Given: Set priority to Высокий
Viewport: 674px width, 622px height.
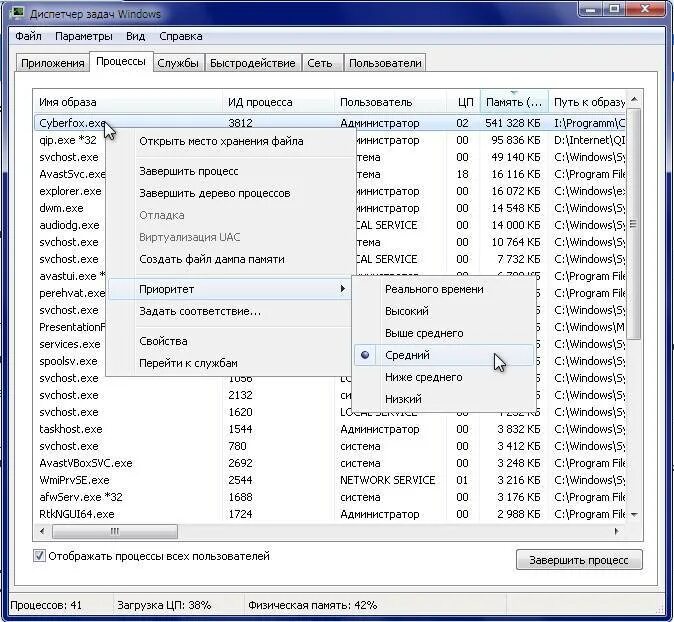Looking at the screenshot, I should click(x=444, y=311).
